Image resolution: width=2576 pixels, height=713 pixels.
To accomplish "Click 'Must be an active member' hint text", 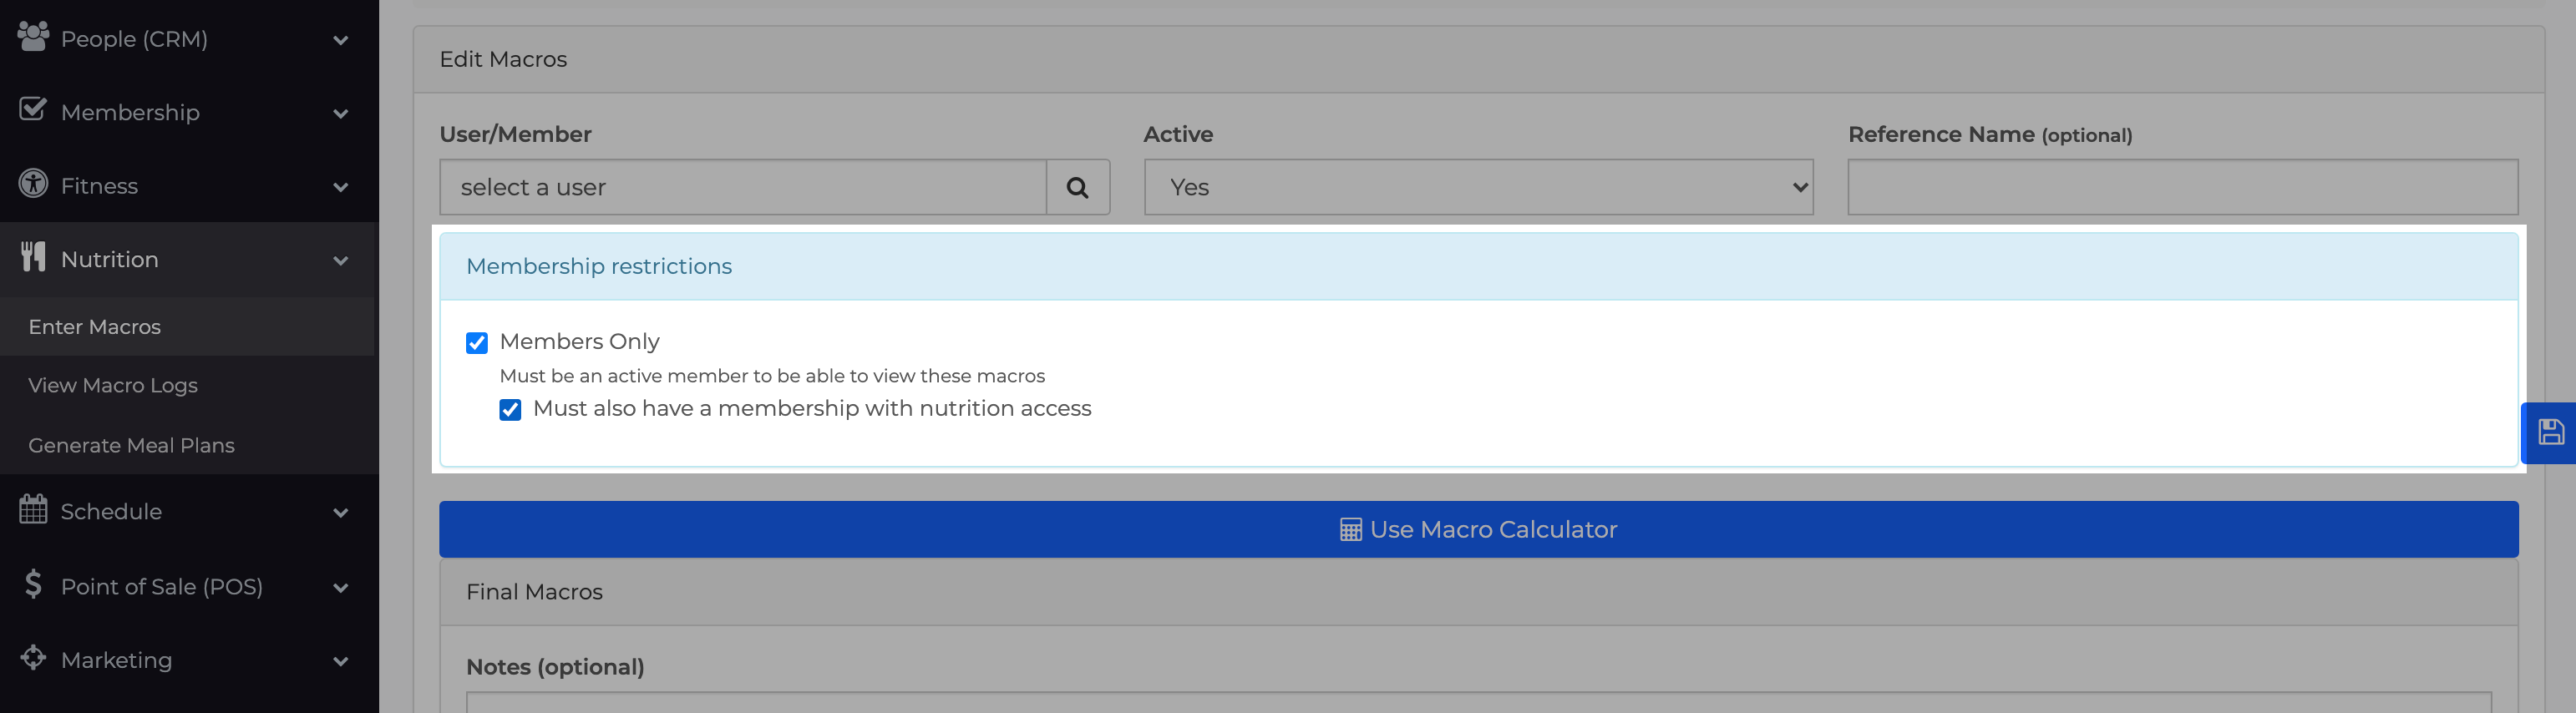I will [772, 376].
